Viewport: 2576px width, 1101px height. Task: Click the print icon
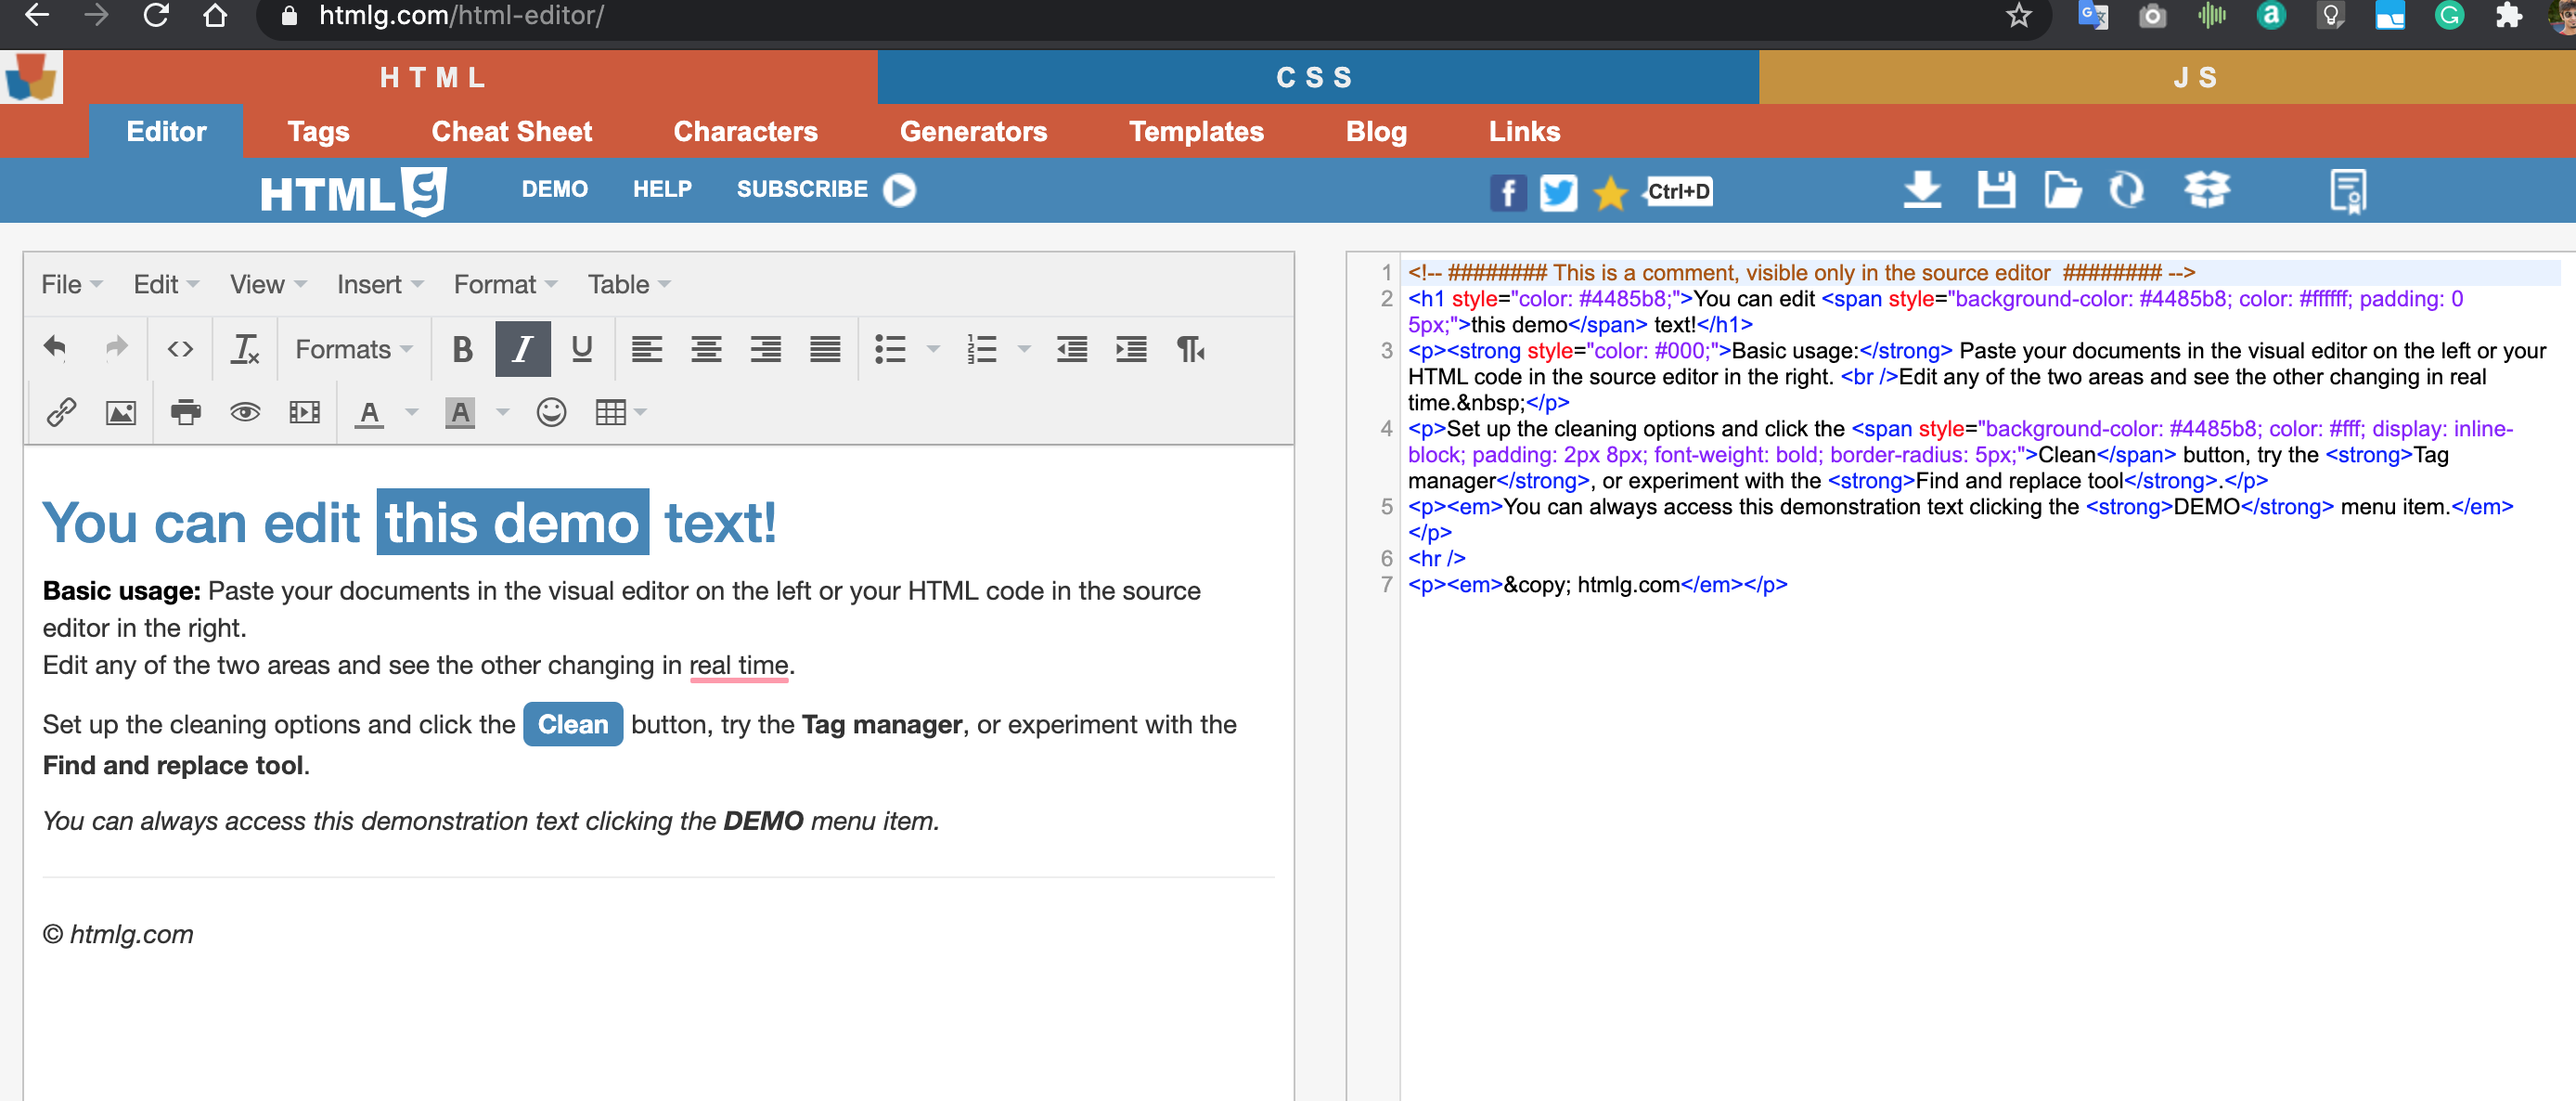[x=185, y=412]
